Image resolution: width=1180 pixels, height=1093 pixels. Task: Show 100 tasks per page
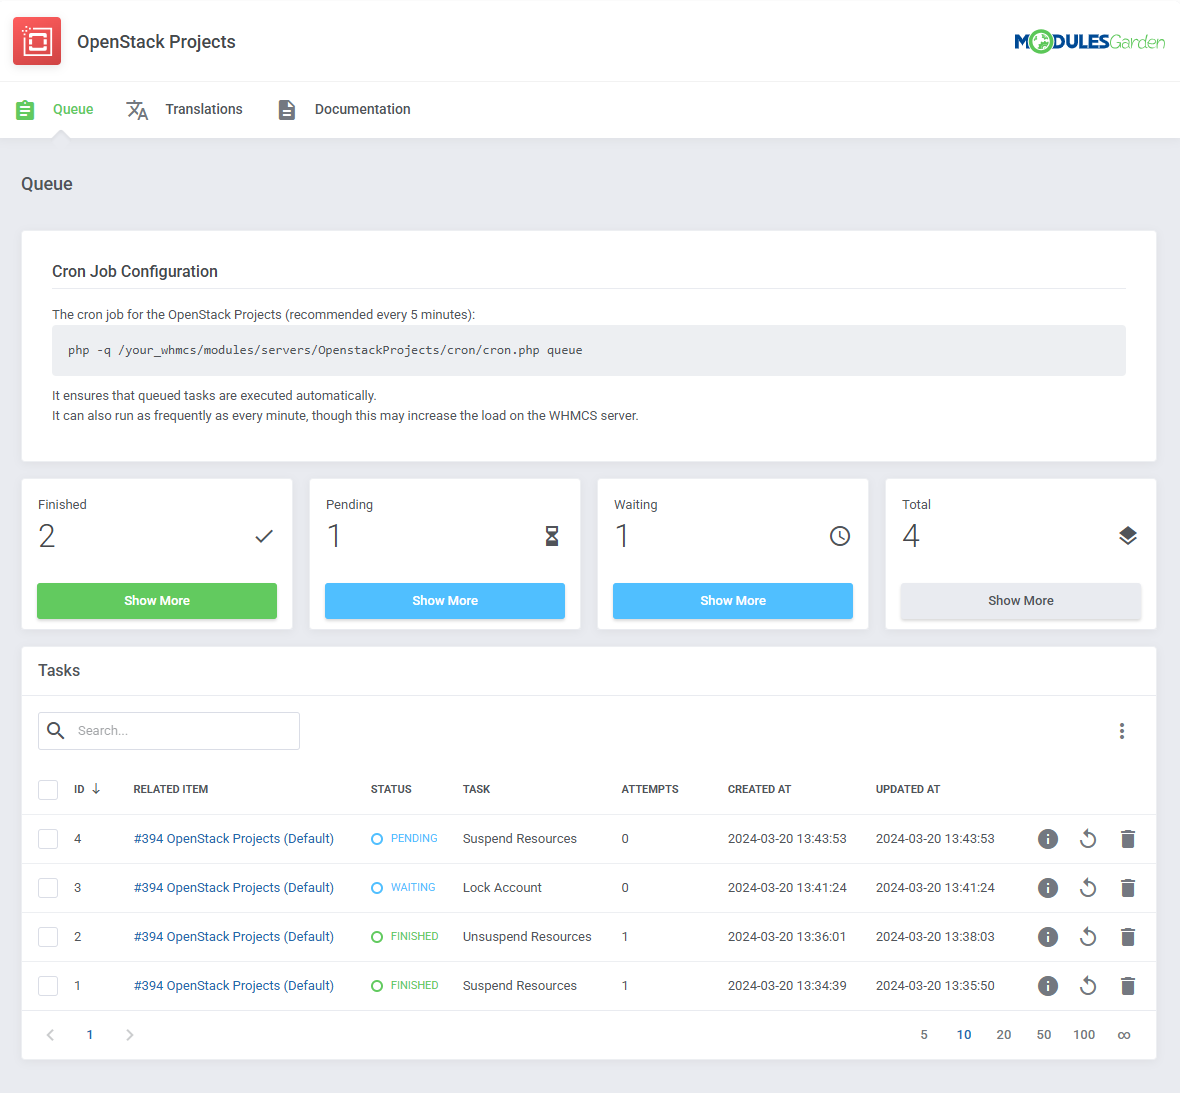(1084, 1035)
